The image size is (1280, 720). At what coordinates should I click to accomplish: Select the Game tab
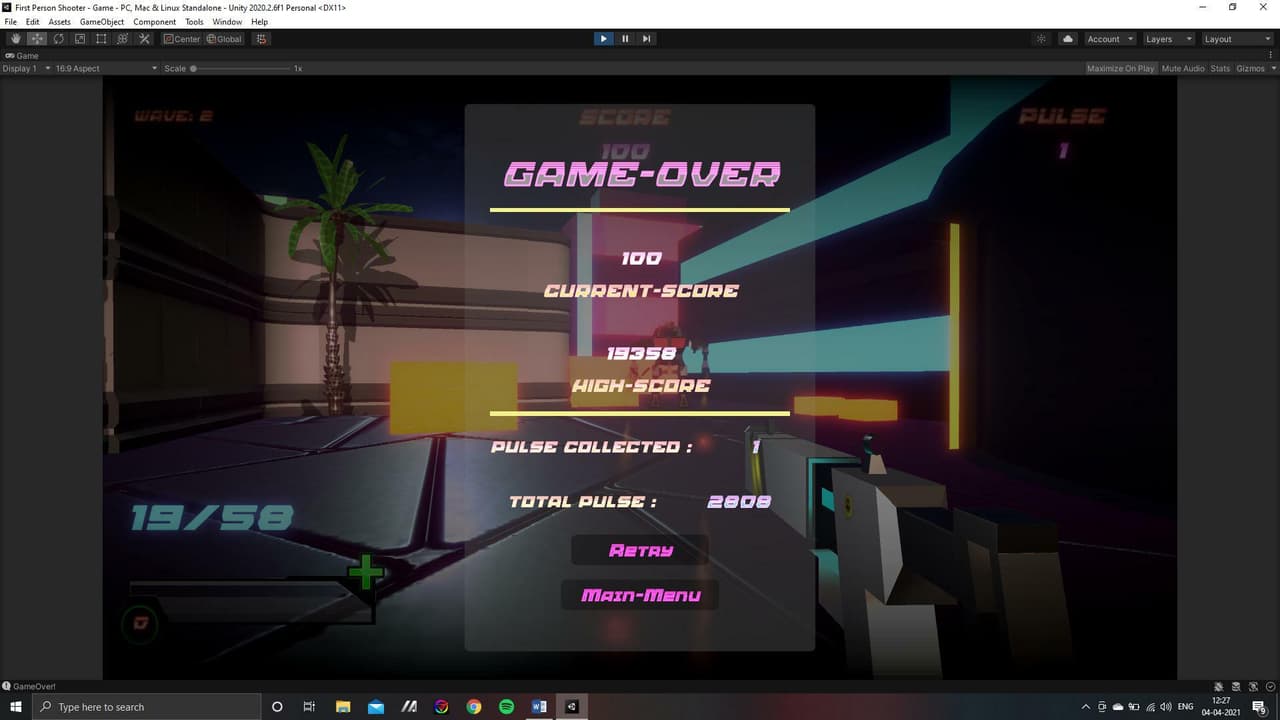(x=22, y=55)
